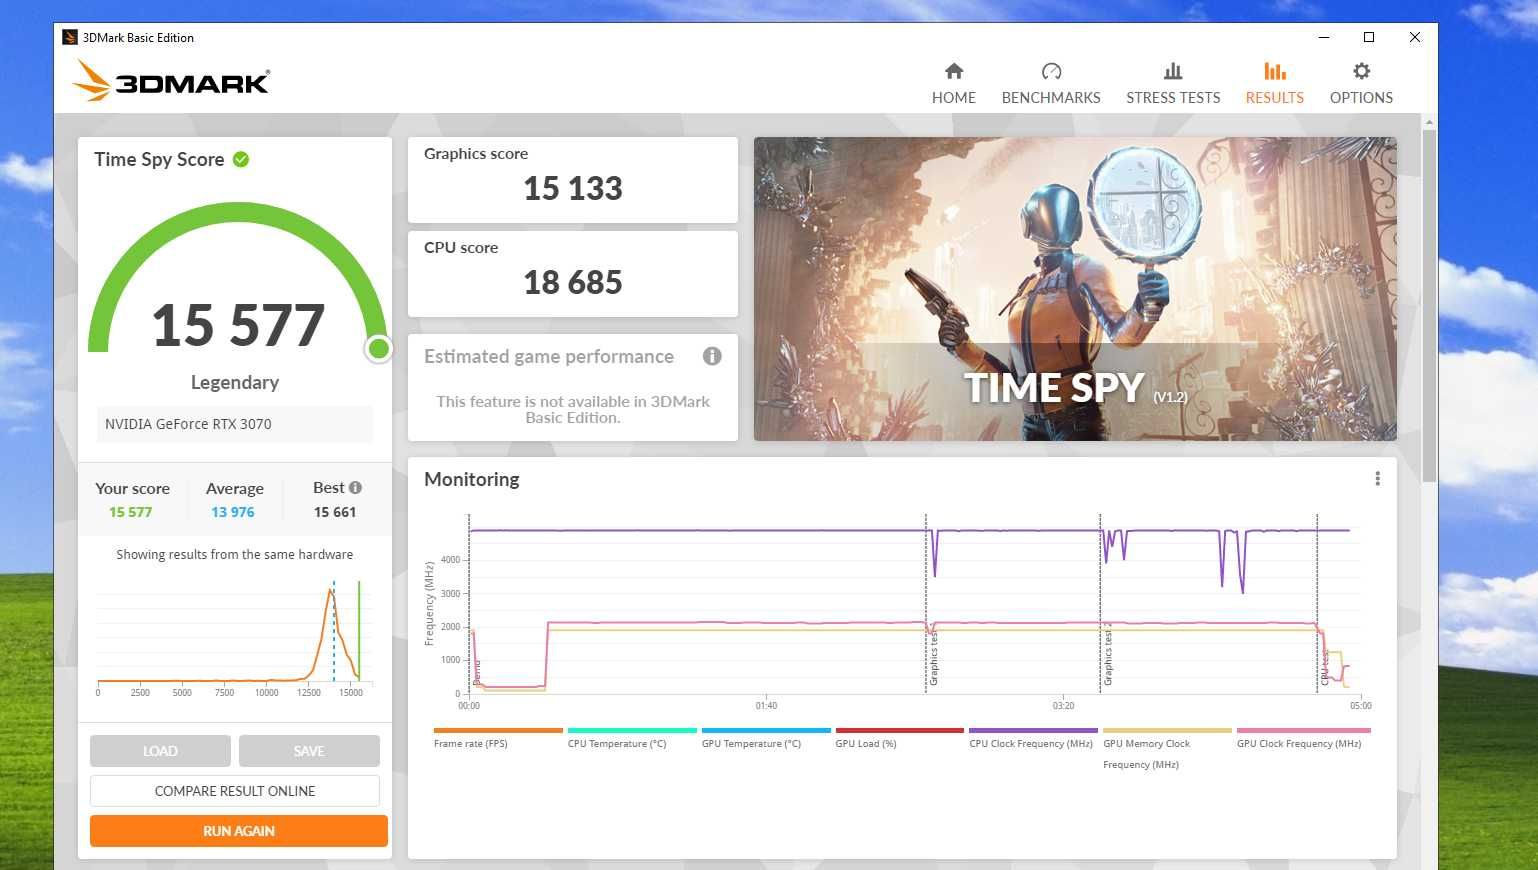Click the CPU score value 18 685
This screenshot has width=1538, height=870.
tap(573, 282)
